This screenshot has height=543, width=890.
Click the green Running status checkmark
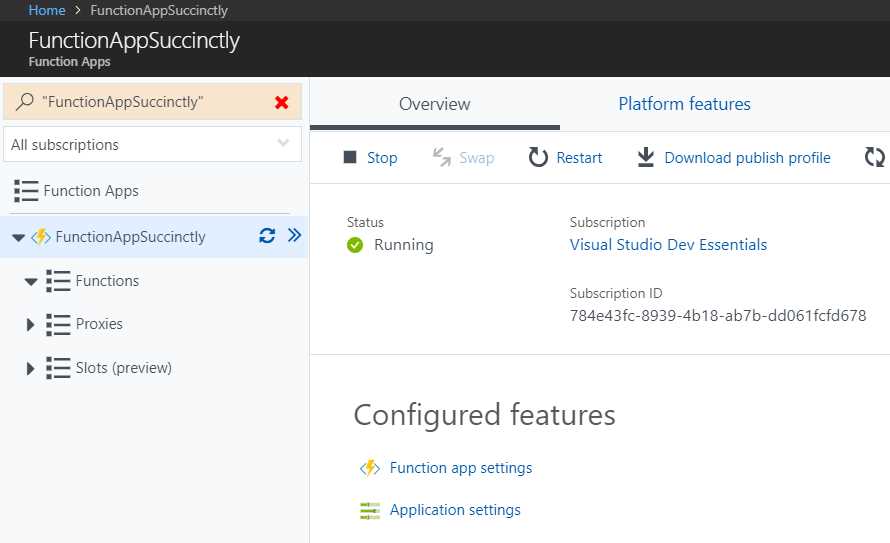(x=355, y=245)
